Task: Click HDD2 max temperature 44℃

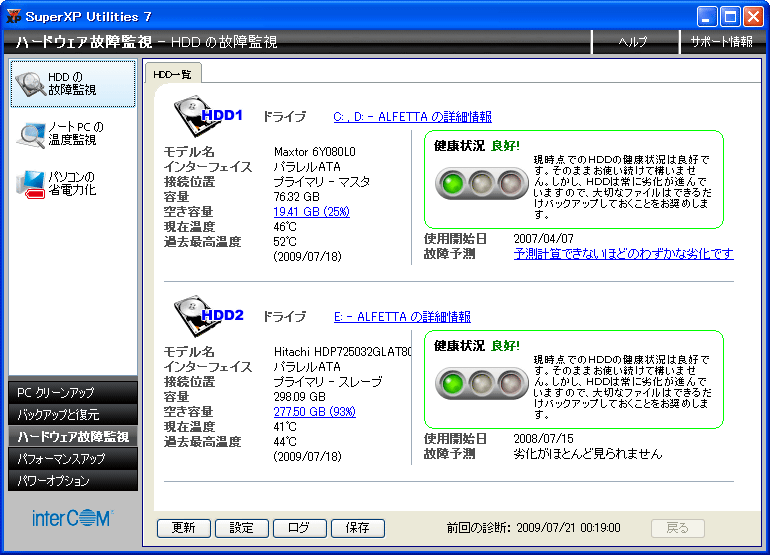Action: point(285,442)
